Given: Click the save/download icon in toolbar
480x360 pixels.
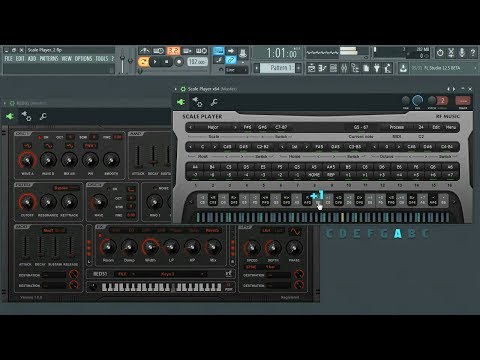Looking at the screenshot, I should pyautogui.click(x=403, y=68).
